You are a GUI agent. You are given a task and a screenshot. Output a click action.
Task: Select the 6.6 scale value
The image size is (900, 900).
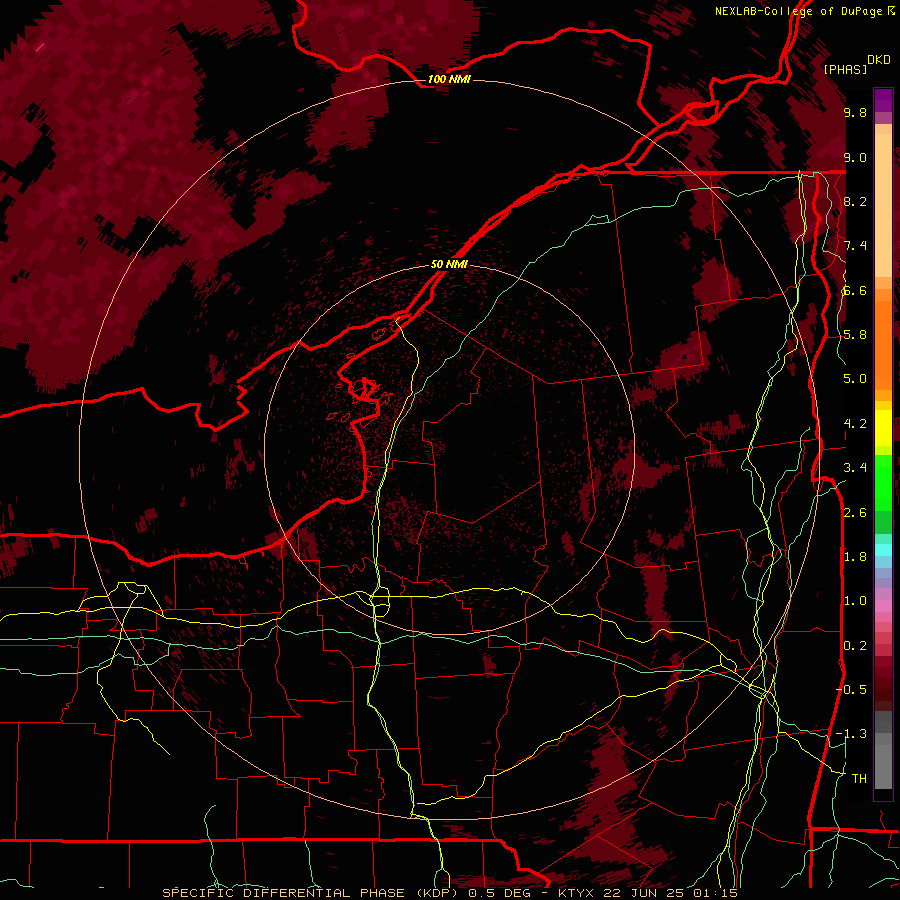[x=855, y=290]
